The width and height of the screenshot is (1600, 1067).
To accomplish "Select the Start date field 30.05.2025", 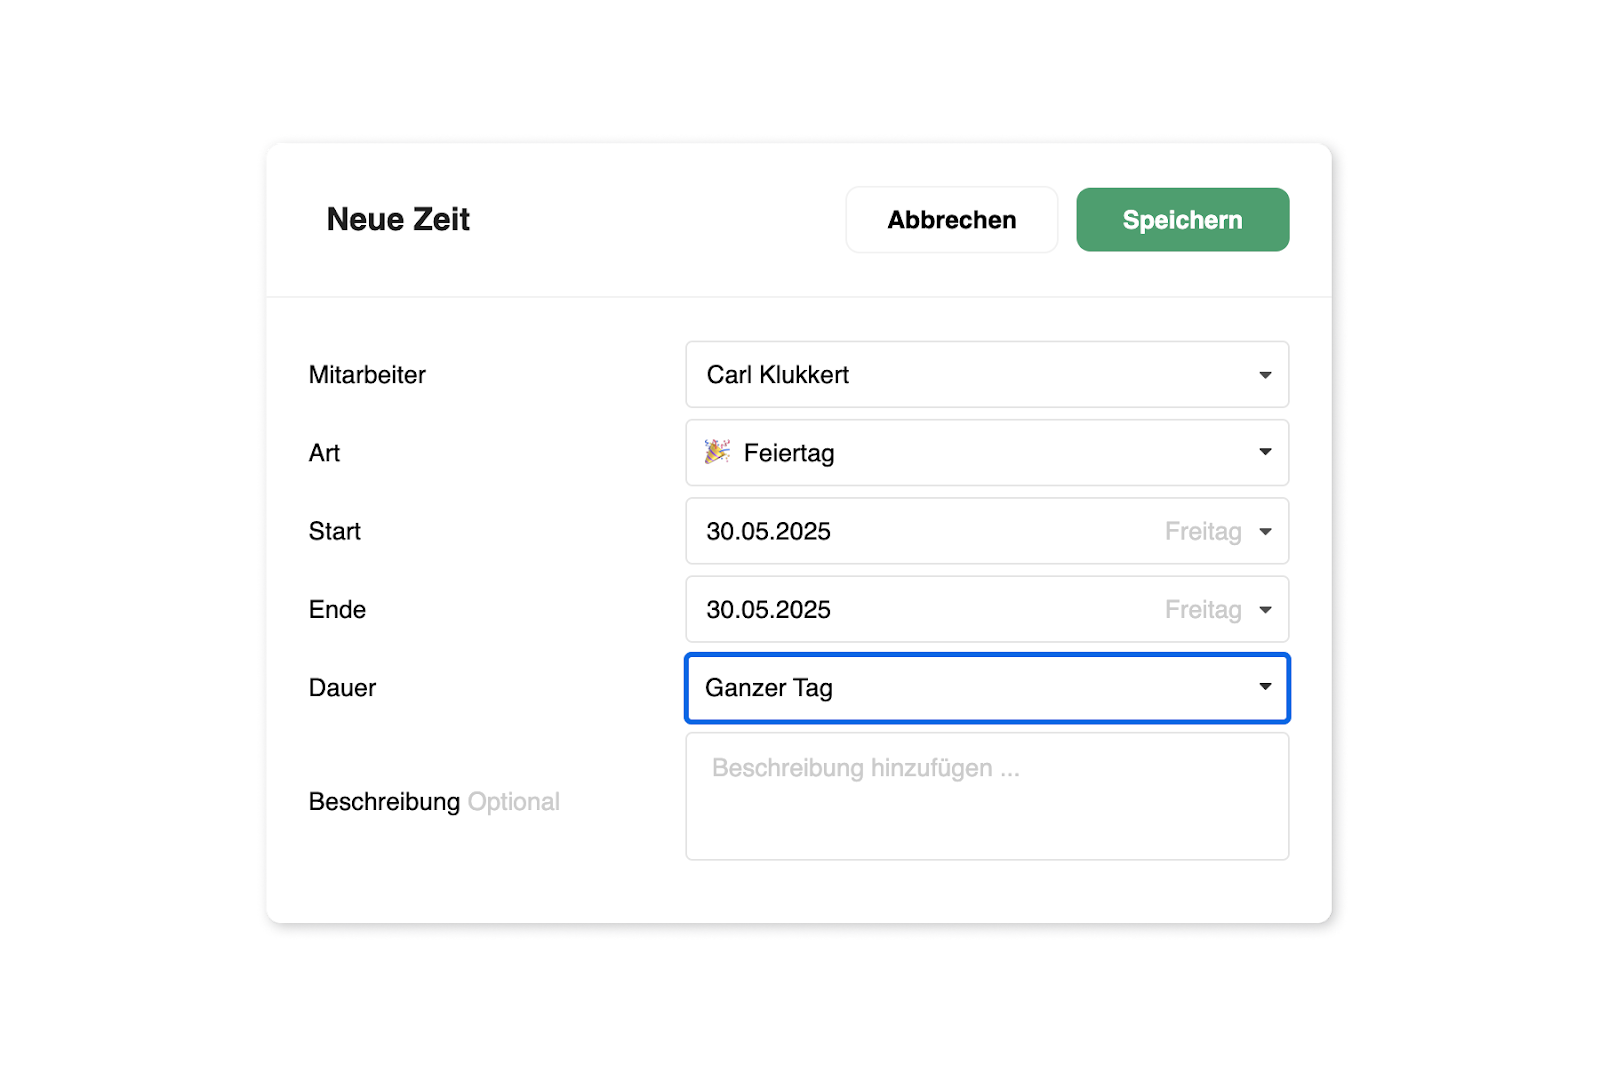I will click(987, 531).
